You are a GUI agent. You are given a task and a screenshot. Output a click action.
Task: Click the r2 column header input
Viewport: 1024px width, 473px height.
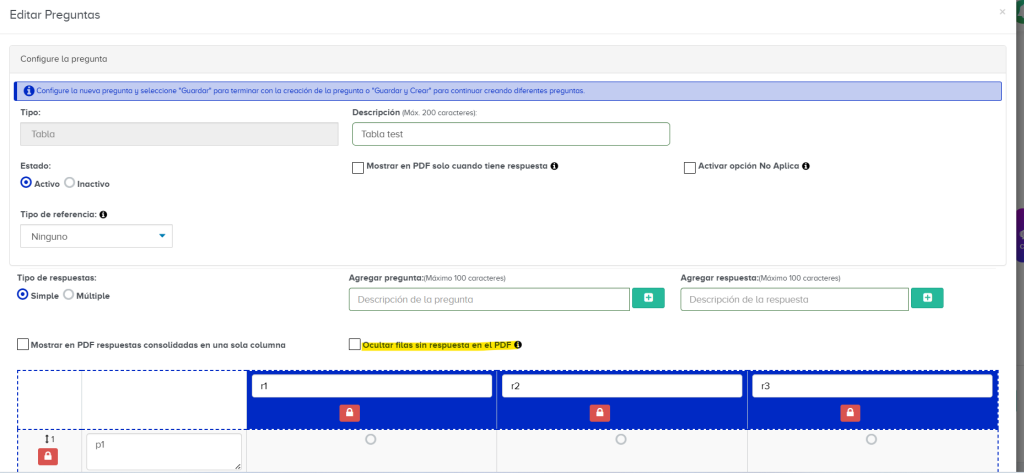622,386
